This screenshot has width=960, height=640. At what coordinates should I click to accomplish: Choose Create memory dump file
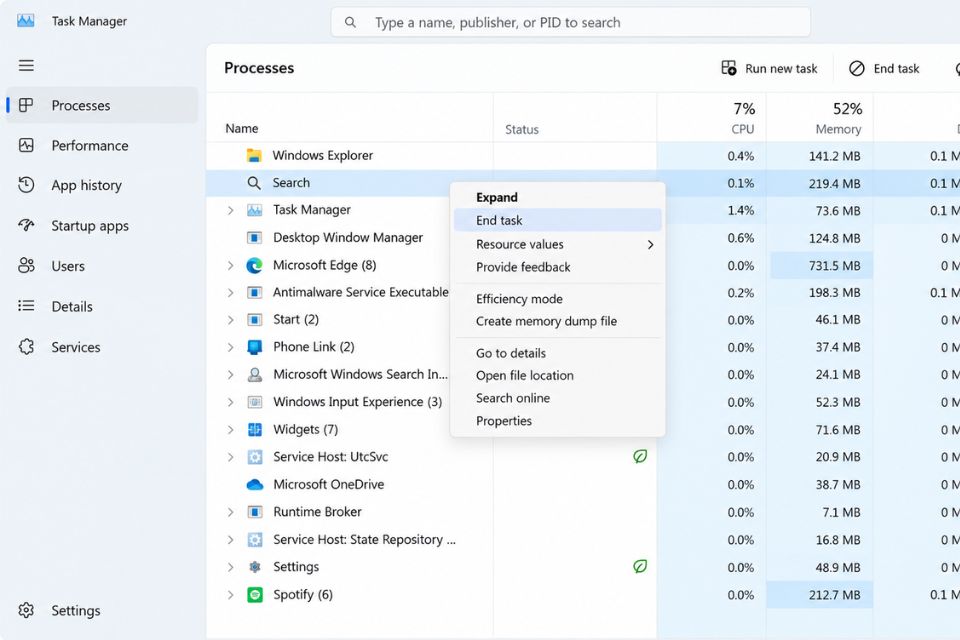click(x=558, y=321)
